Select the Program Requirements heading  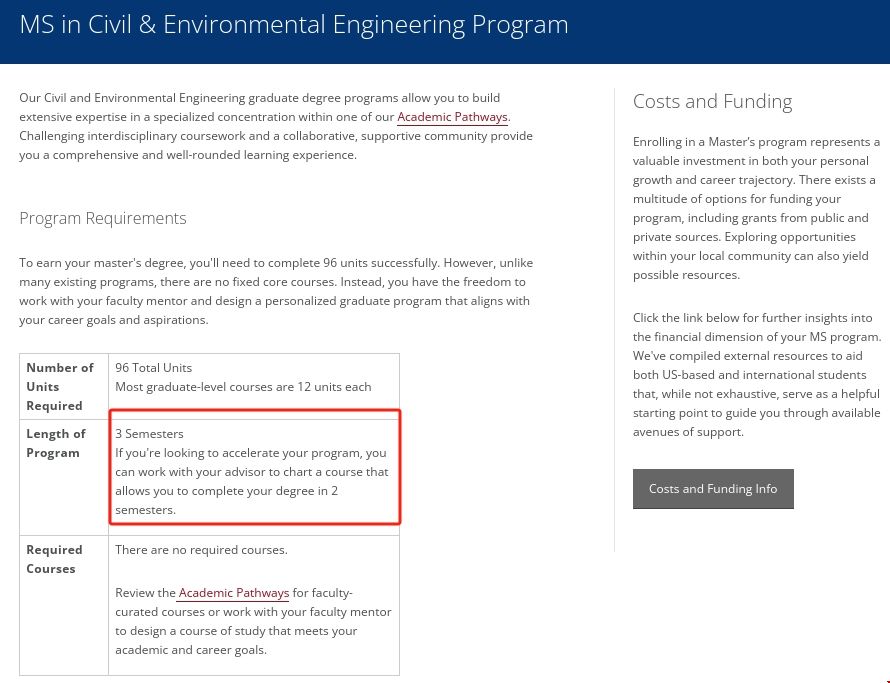103,218
